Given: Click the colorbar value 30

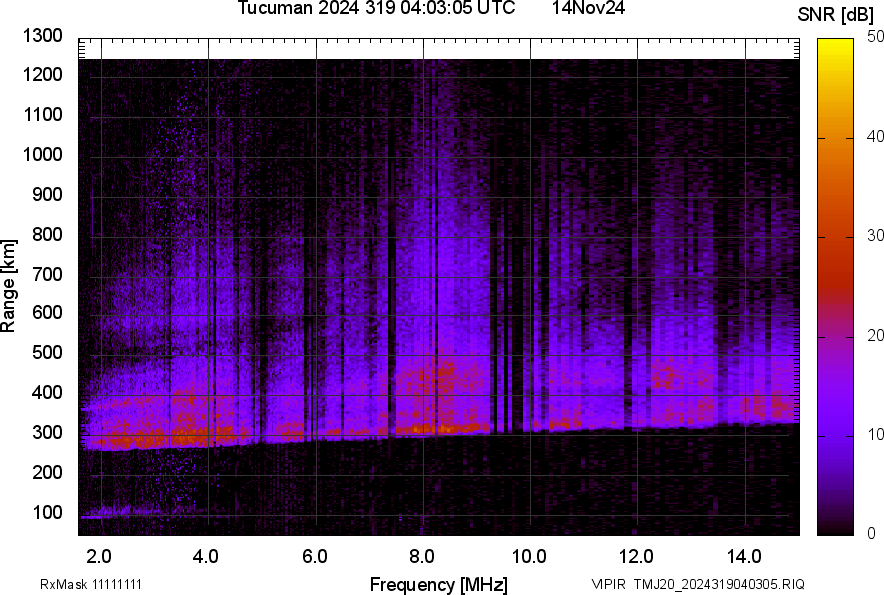Looking at the screenshot, I should click(875, 236).
